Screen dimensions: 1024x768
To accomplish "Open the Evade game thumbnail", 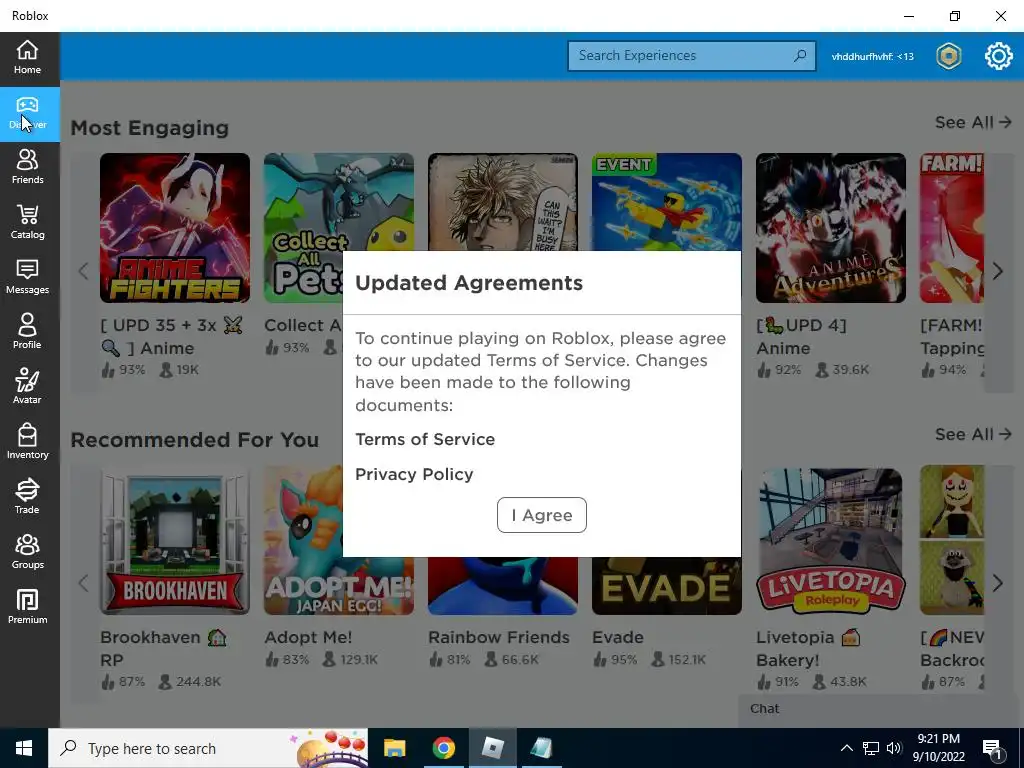I will (667, 586).
